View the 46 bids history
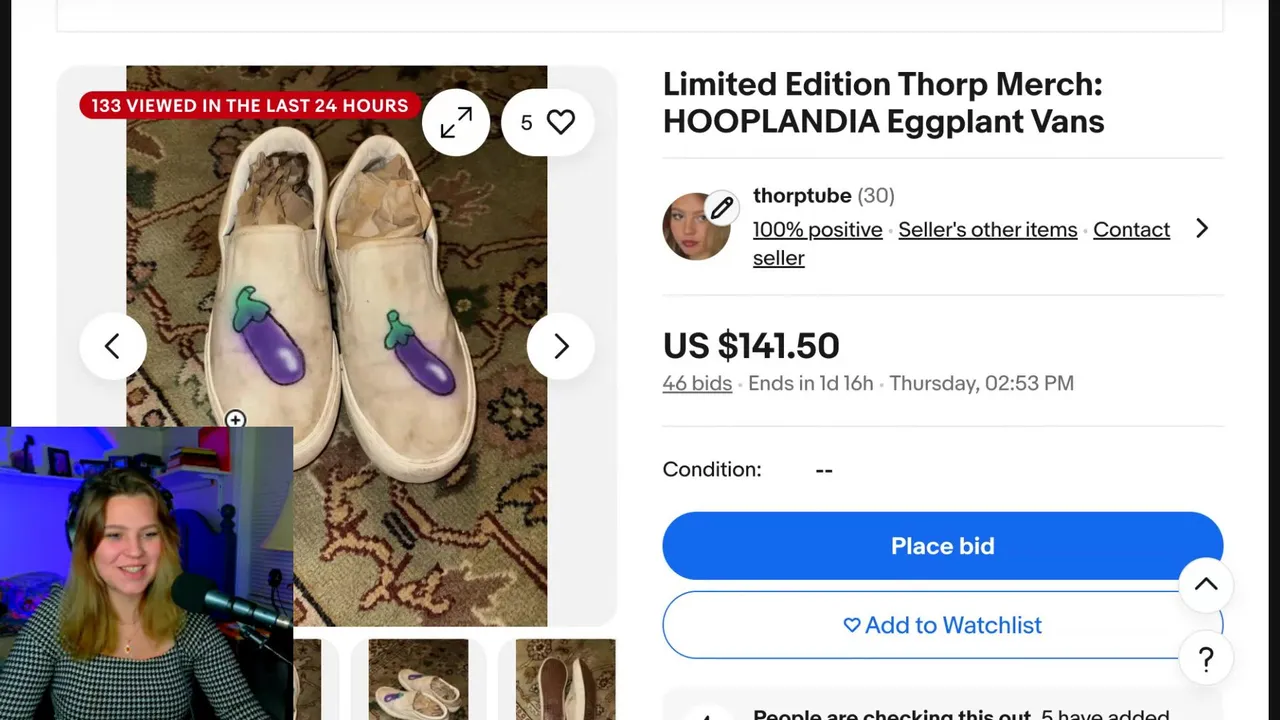This screenshot has width=1280, height=720. (697, 383)
